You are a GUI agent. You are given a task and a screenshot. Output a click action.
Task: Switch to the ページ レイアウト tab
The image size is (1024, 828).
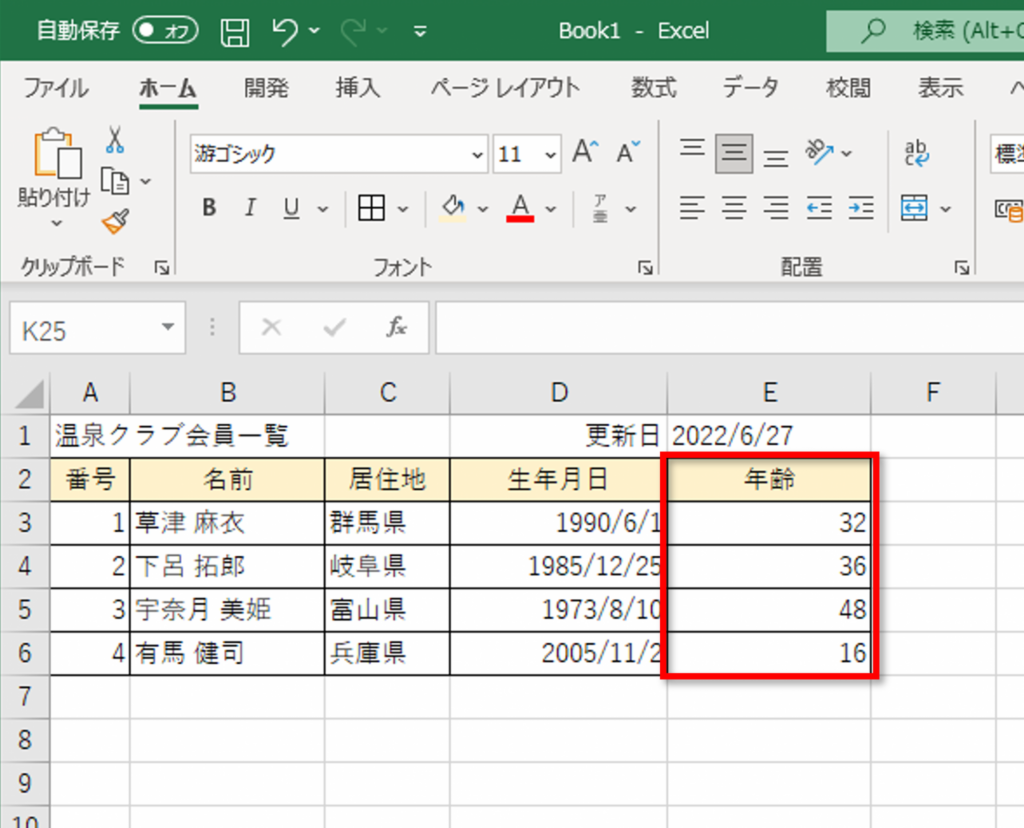(x=505, y=88)
